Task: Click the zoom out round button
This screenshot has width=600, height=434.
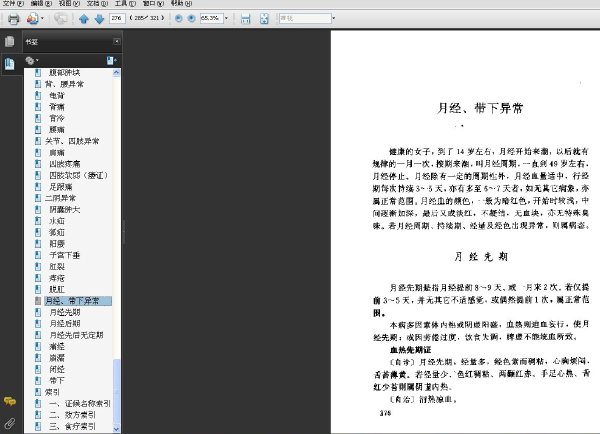Action: pos(178,18)
